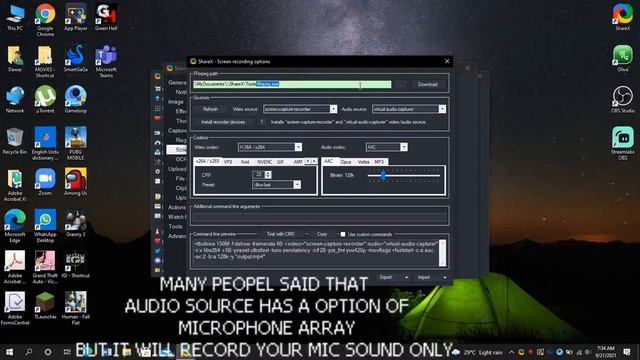Select the Google Chrome desktop icon

(45, 20)
